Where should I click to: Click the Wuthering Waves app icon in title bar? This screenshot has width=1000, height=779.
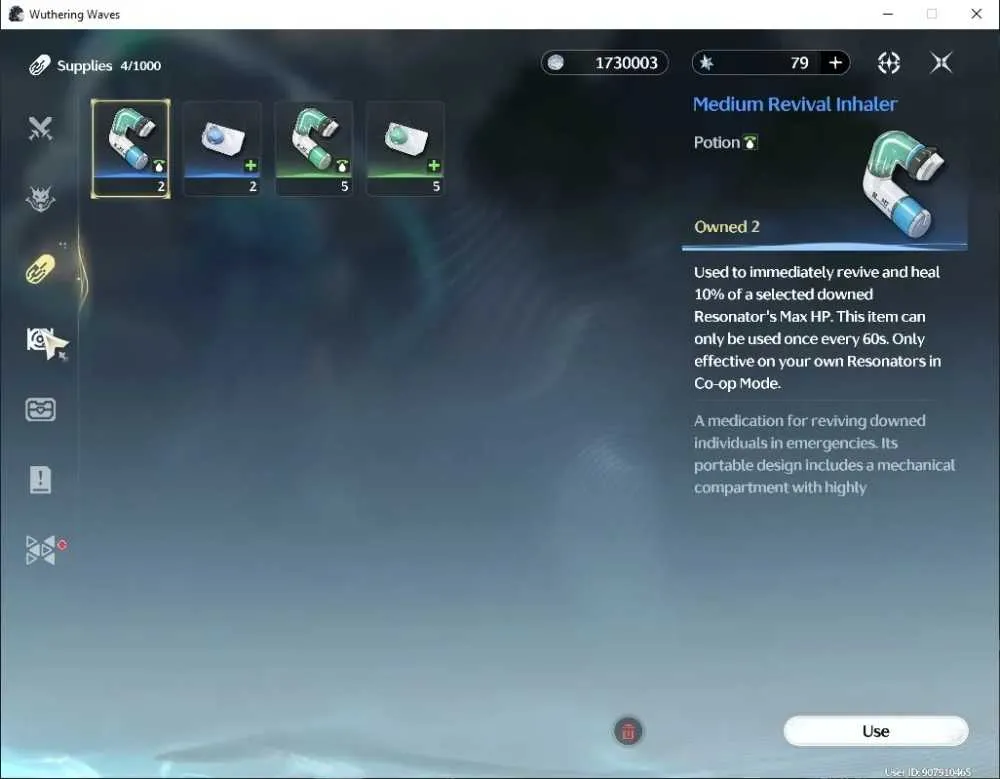click(x=16, y=14)
